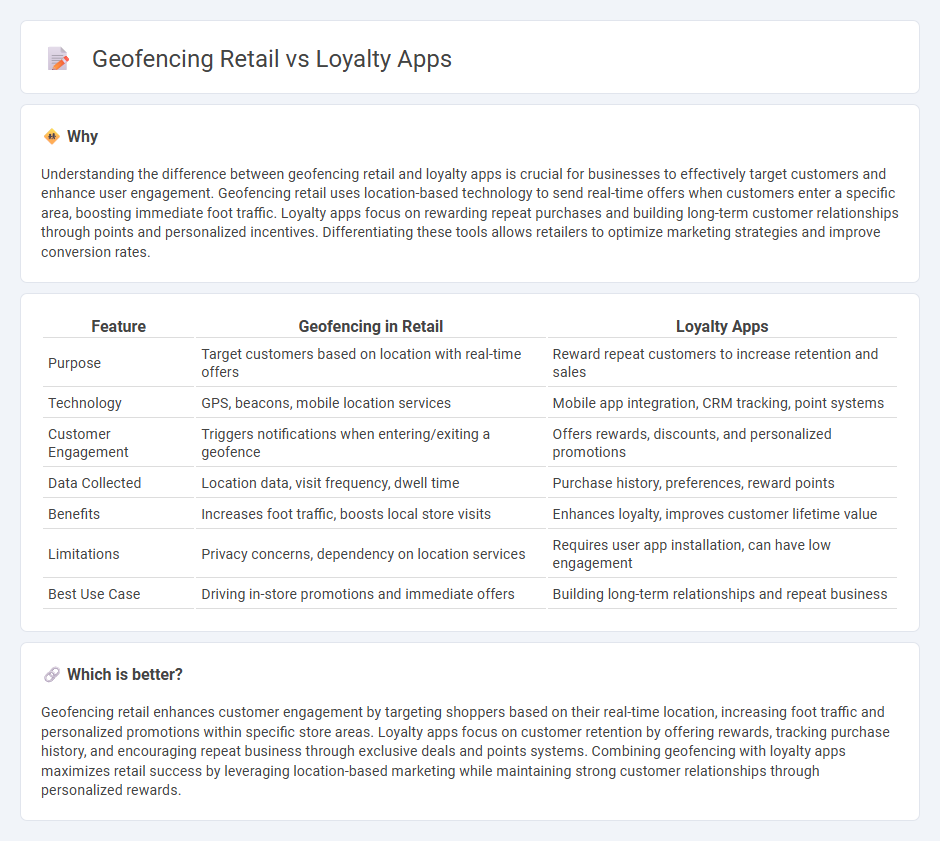Click the orange diamond icon next to Why
The width and height of the screenshot is (940, 841).
point(52,137)
